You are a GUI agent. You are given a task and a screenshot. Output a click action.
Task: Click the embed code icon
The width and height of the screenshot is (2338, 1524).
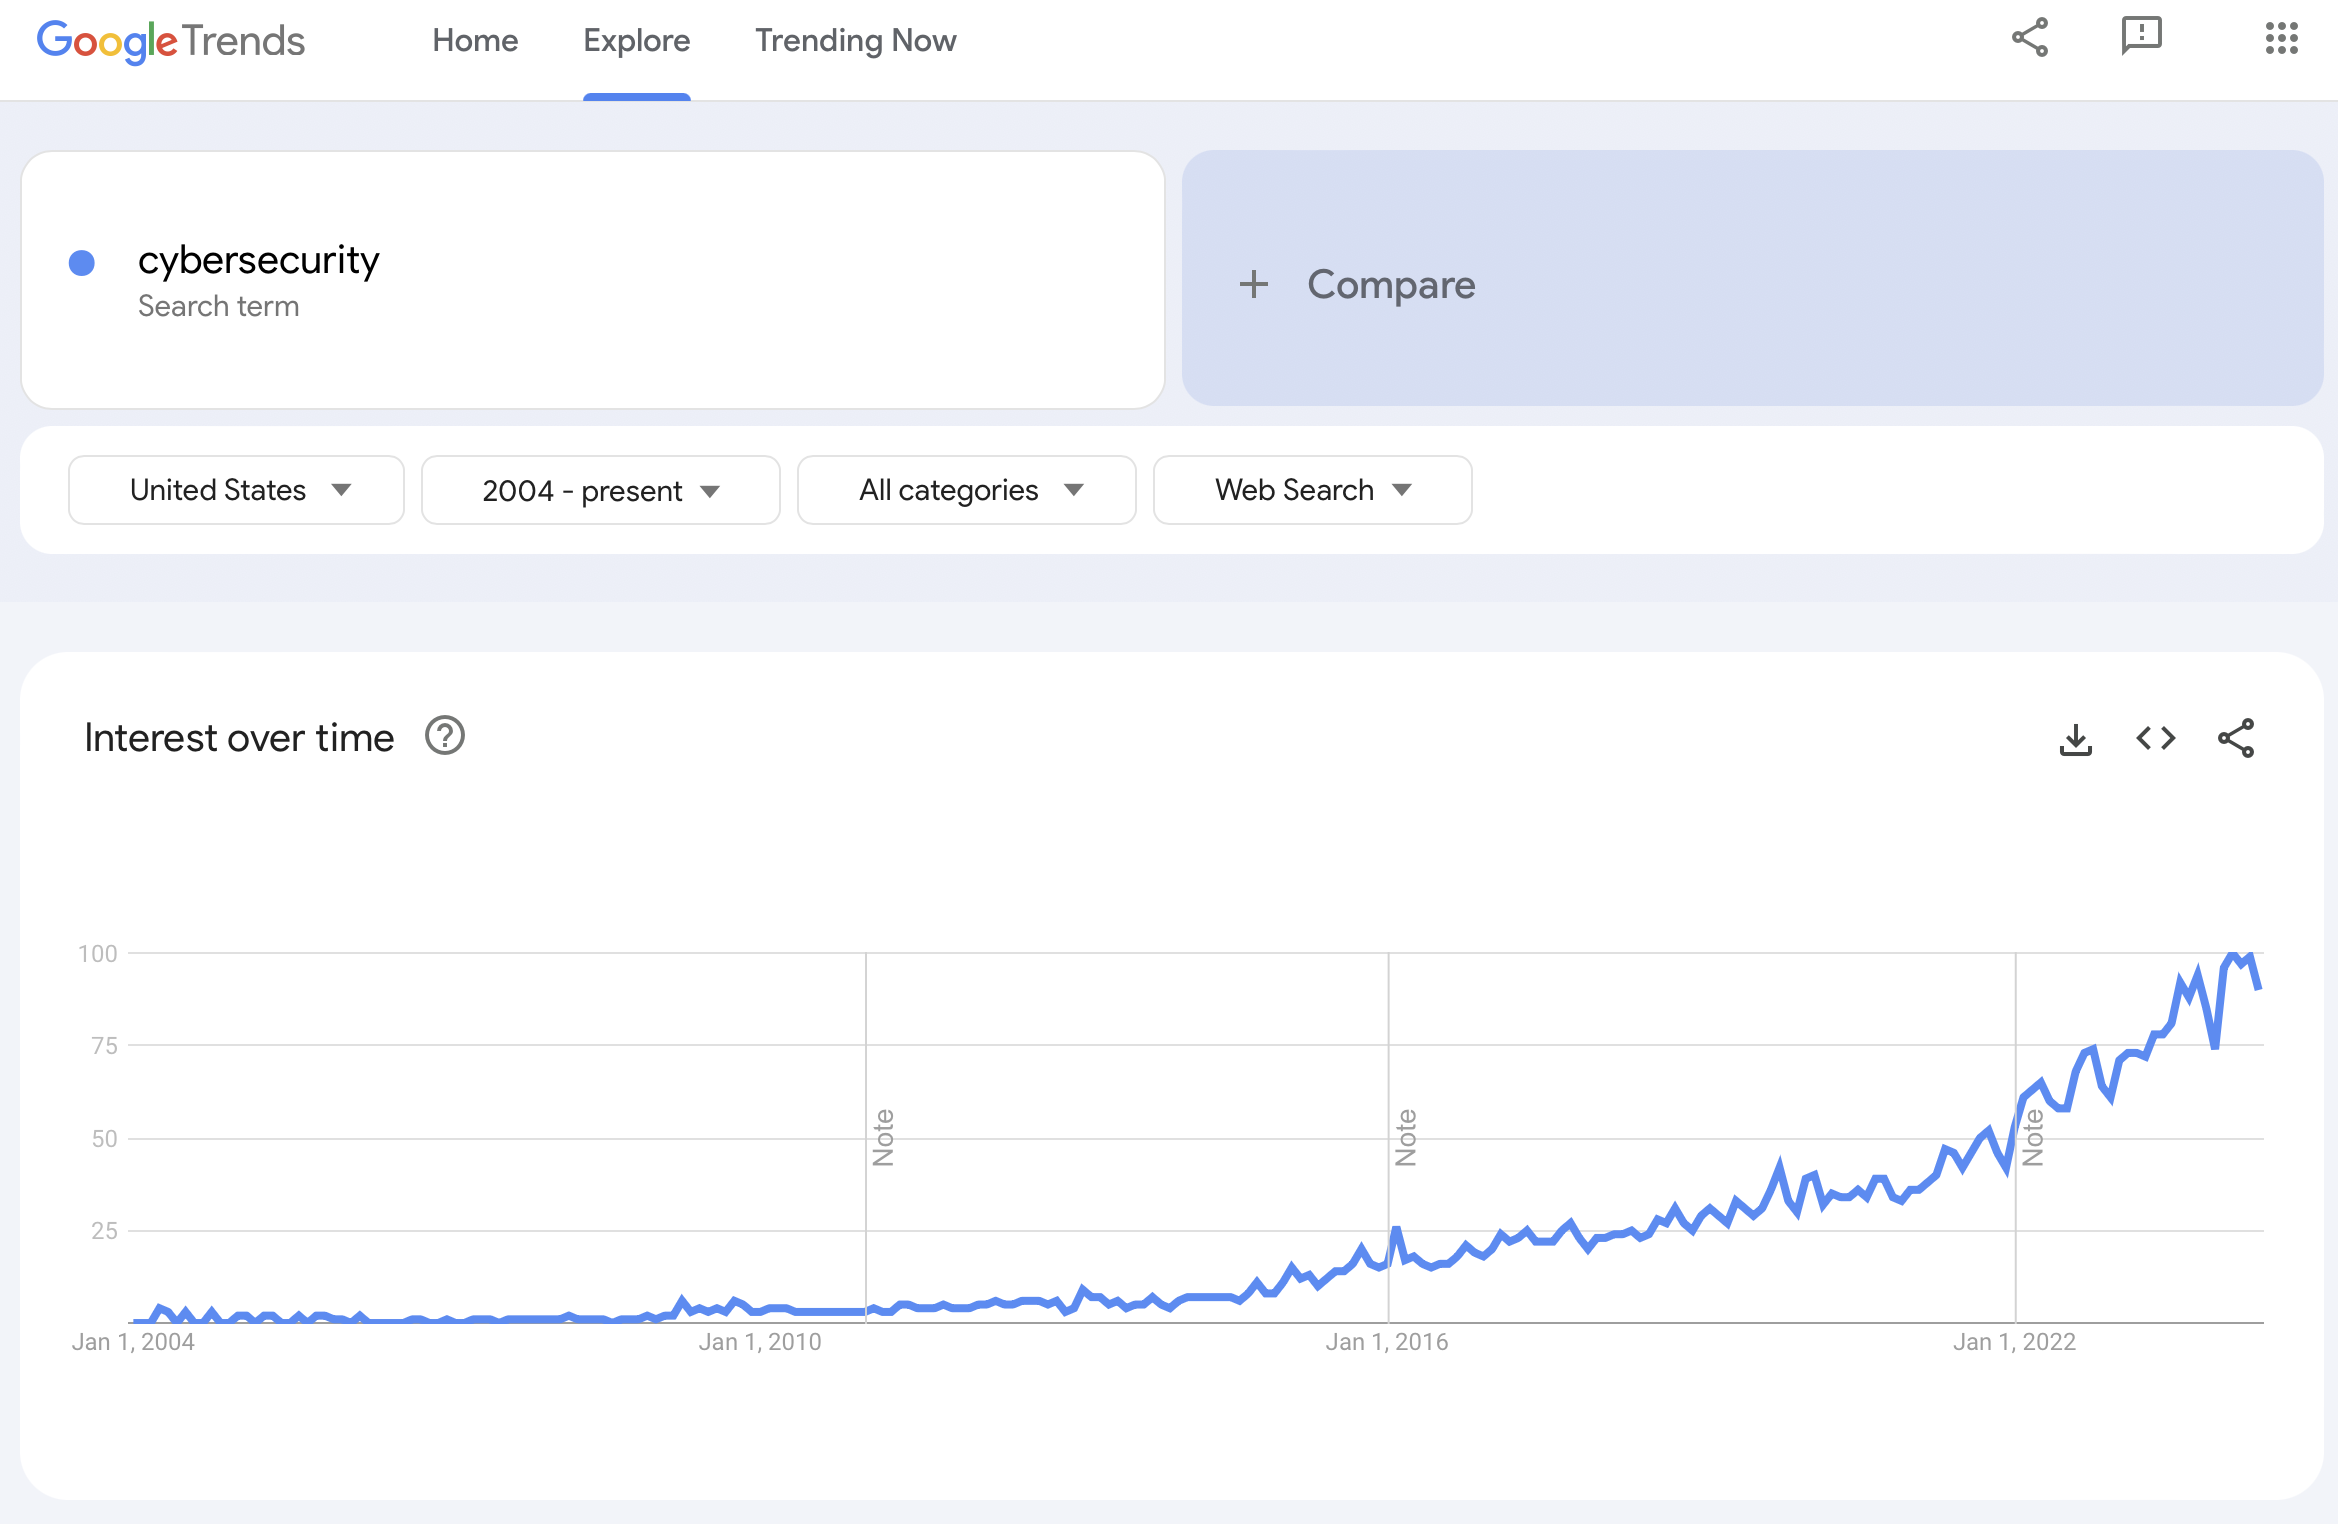tap(2155, 738)
